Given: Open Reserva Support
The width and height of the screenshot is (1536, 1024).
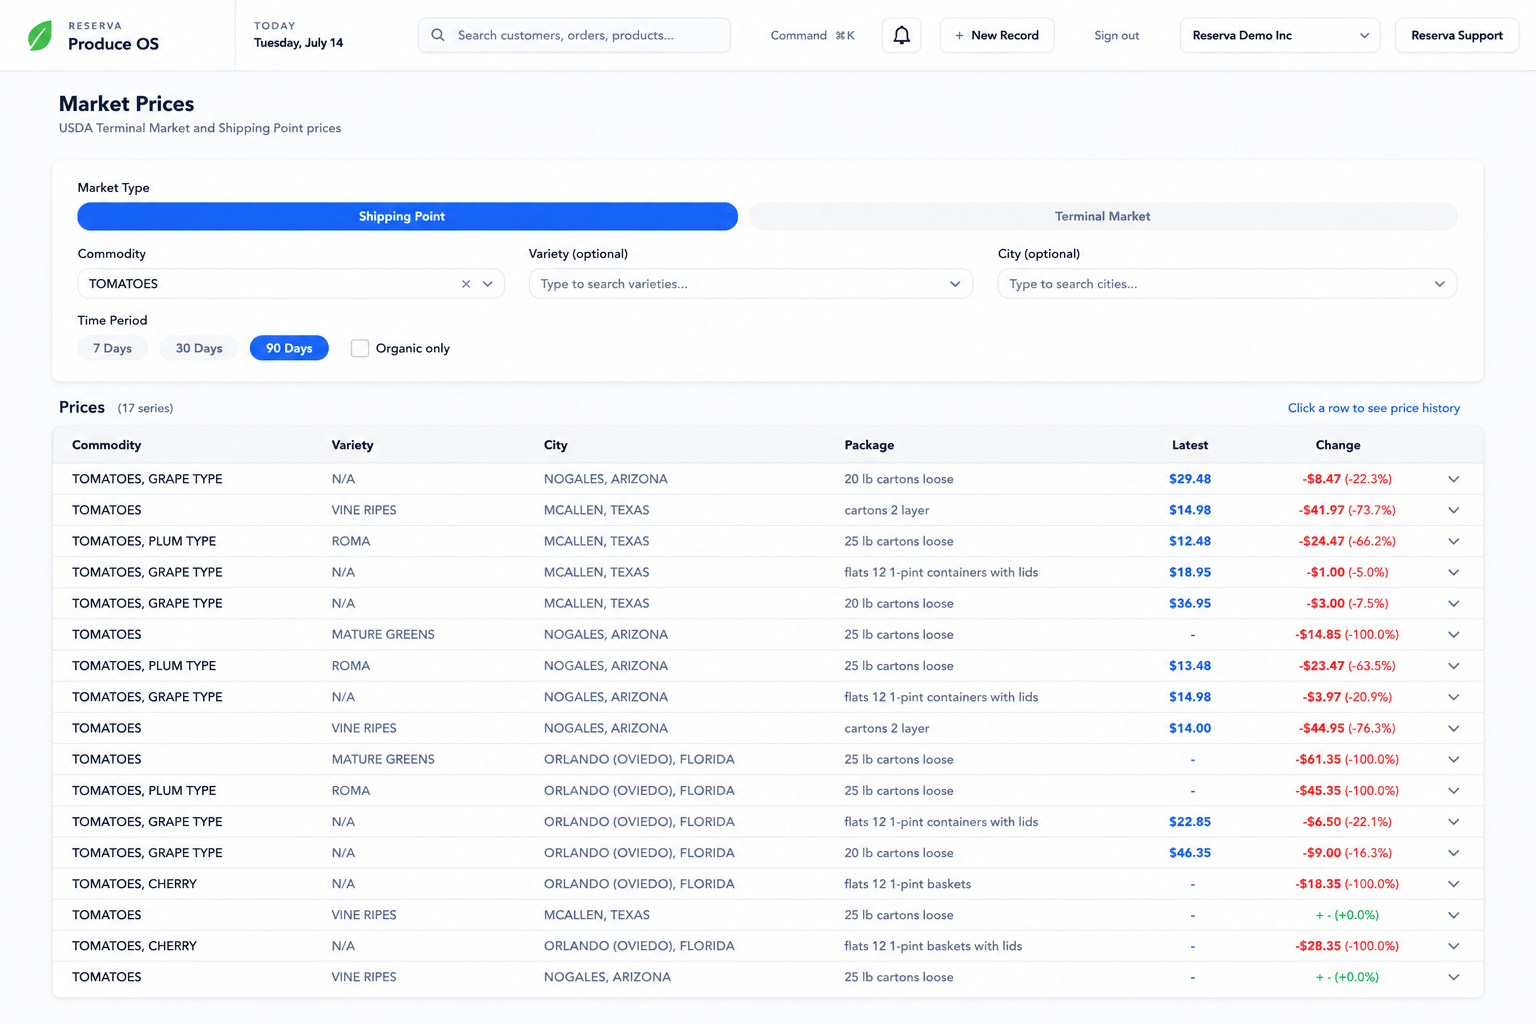Looking at the screenshot, I should coord(1456,35).
